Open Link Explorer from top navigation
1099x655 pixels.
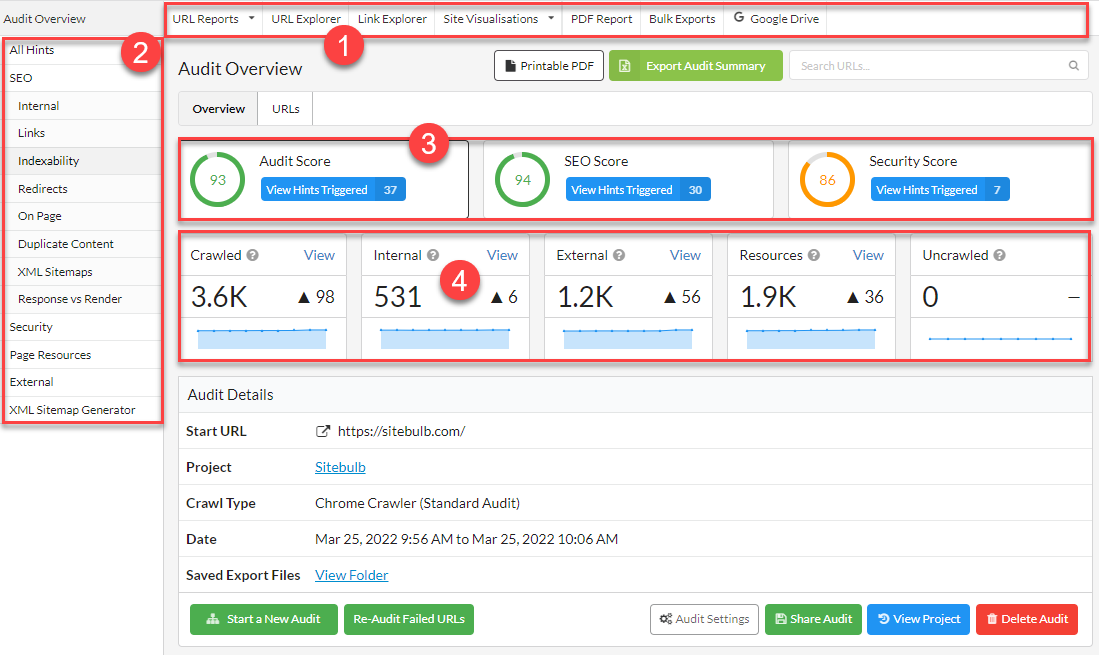coord(392,19)
